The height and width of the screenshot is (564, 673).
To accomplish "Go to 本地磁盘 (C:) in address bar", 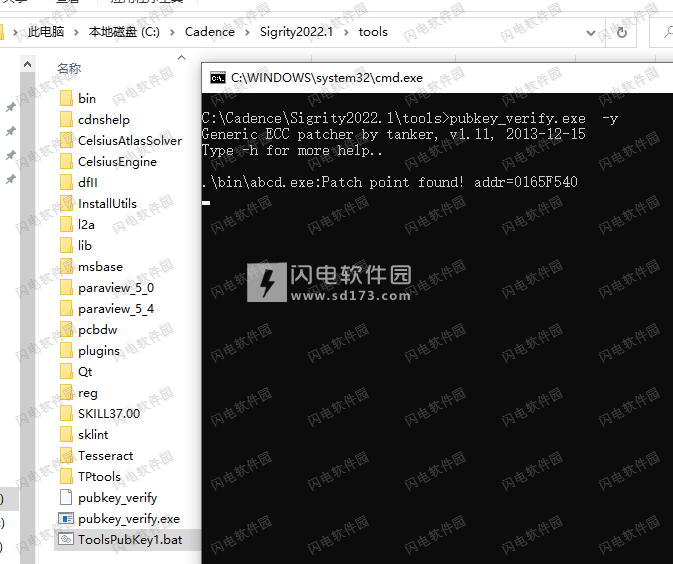I will pos(124,32).
